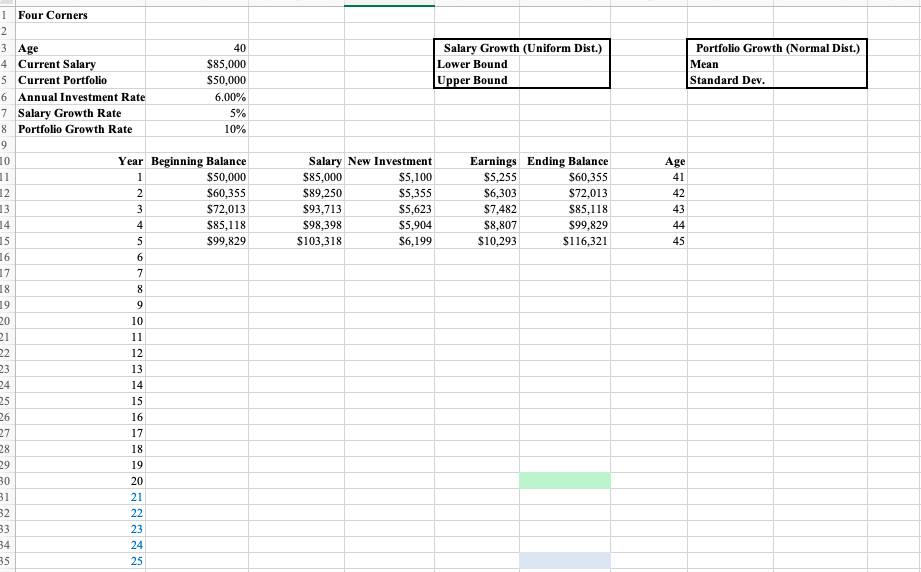The width and height of the screenshot is (921, 572).
Task: Select the empty Lower Bound value cell
Action: (564, 64)
